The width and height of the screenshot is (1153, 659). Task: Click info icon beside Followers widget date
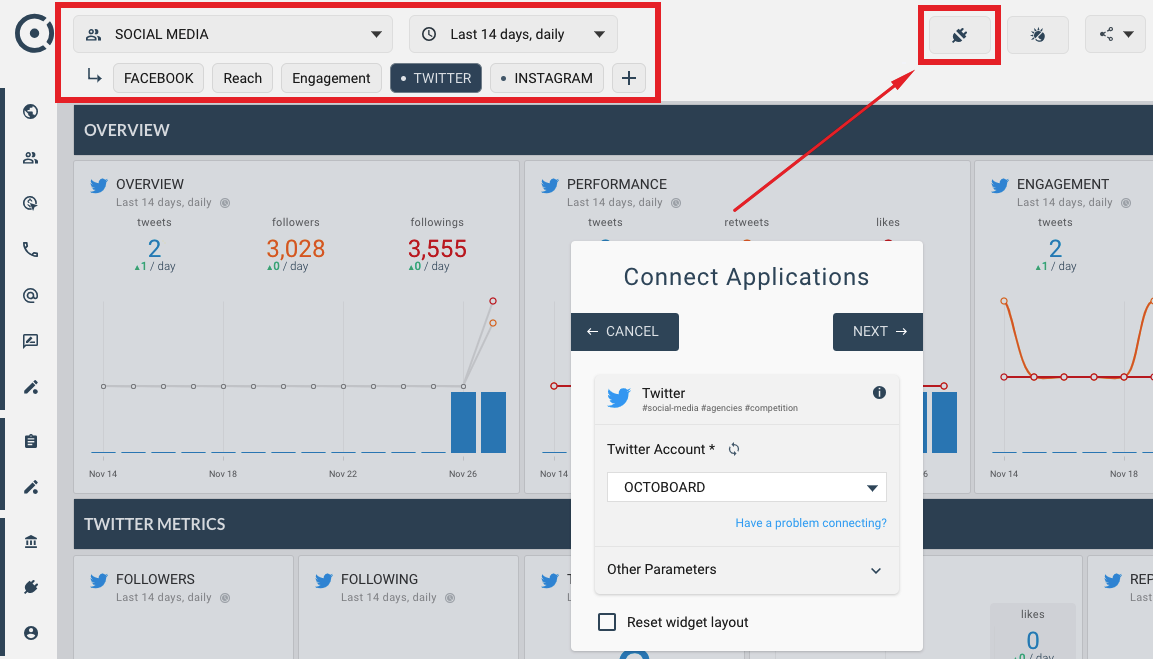(x=225, y=598)
